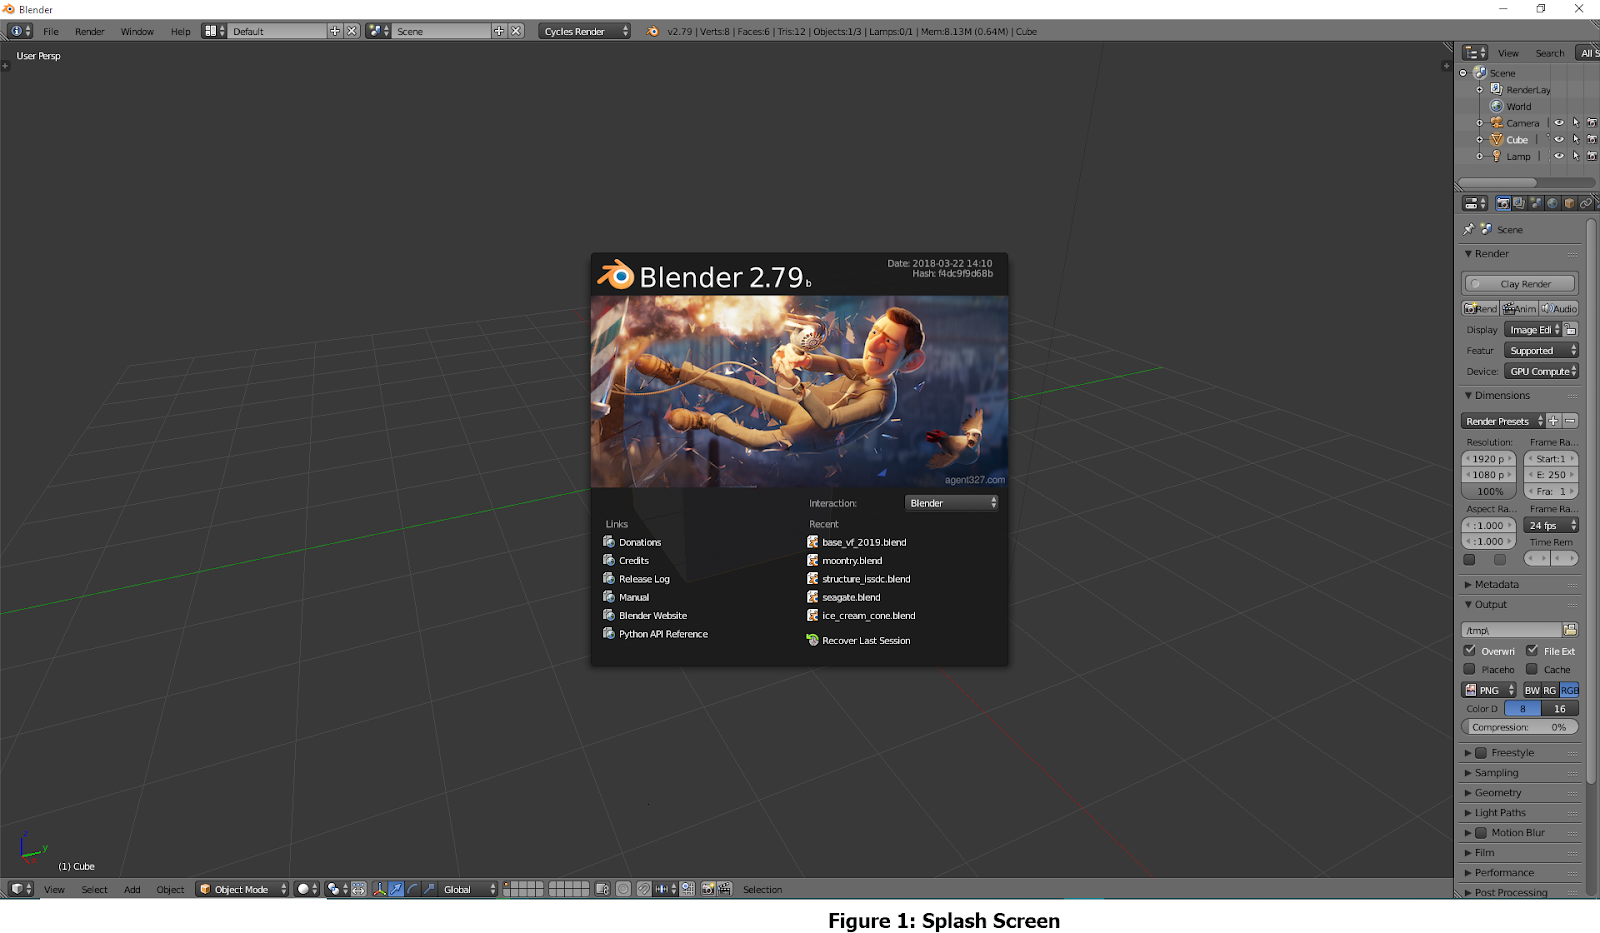Click the Properties editor type icon
The width and height of the screenshot is (1600, 933).
[x=1475, y=203]
